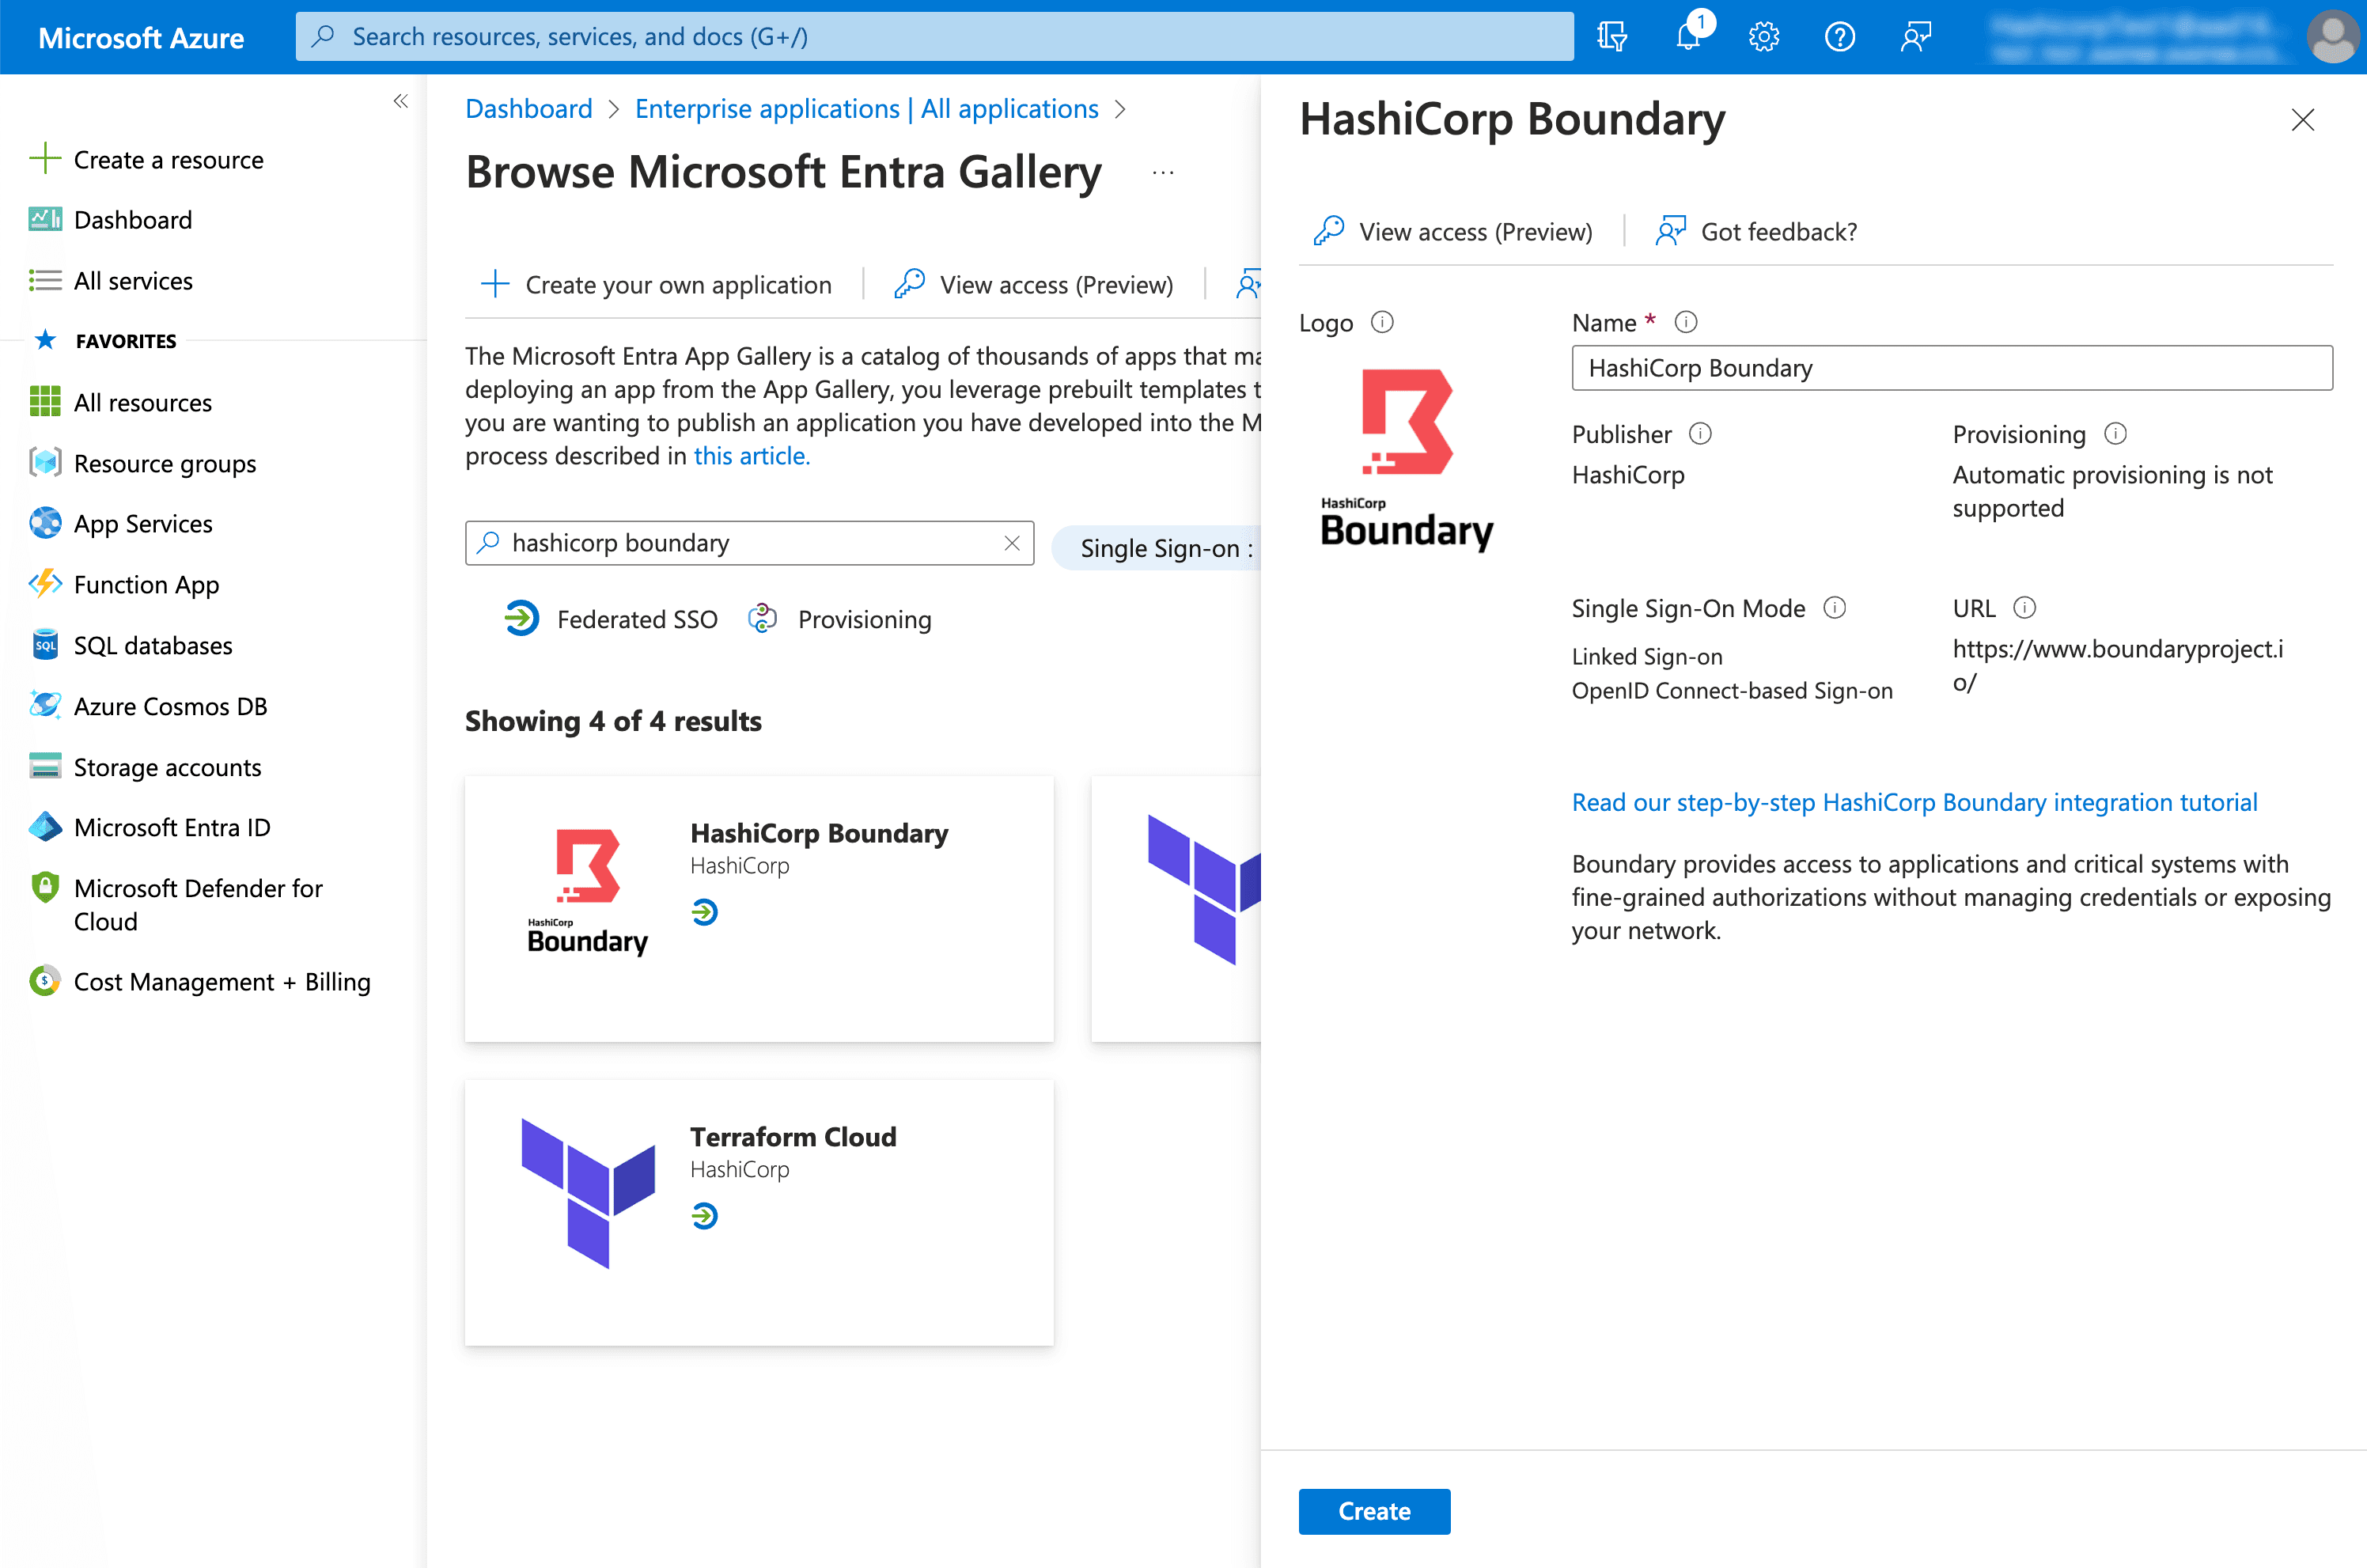Click Linked Sign-on text

(x=1647, y=656)
